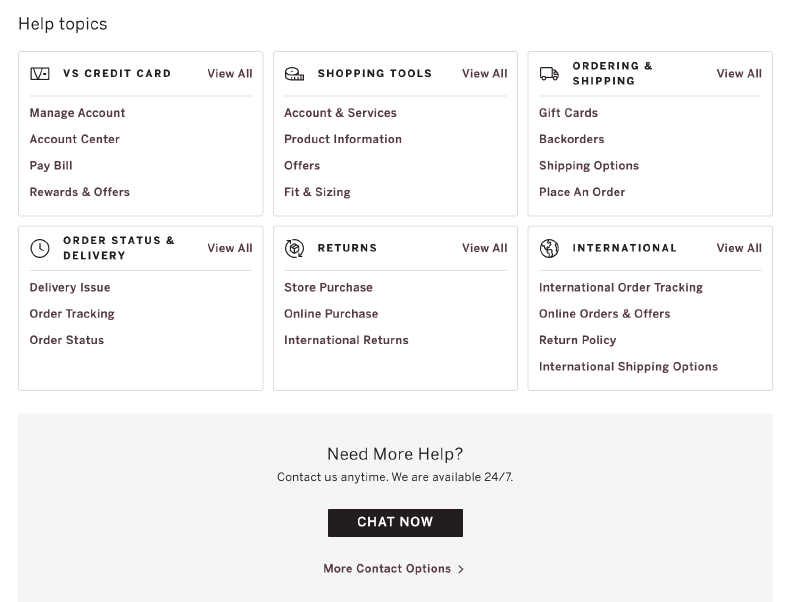View all VS Credit Card topics
Screen dimensions: 800x602
(229, 74)
